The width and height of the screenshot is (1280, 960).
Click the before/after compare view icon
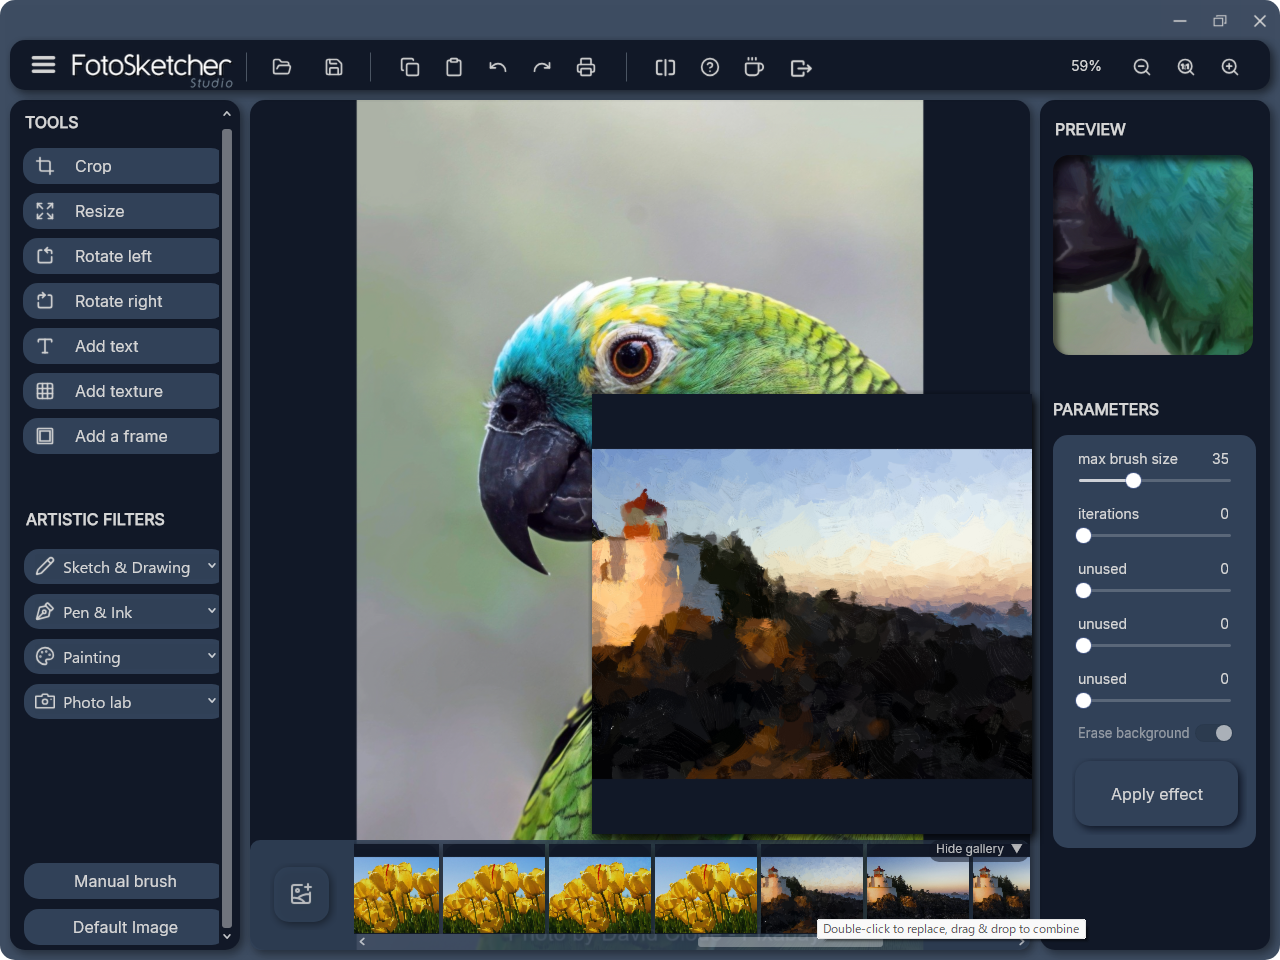click(x=665, y=67)
